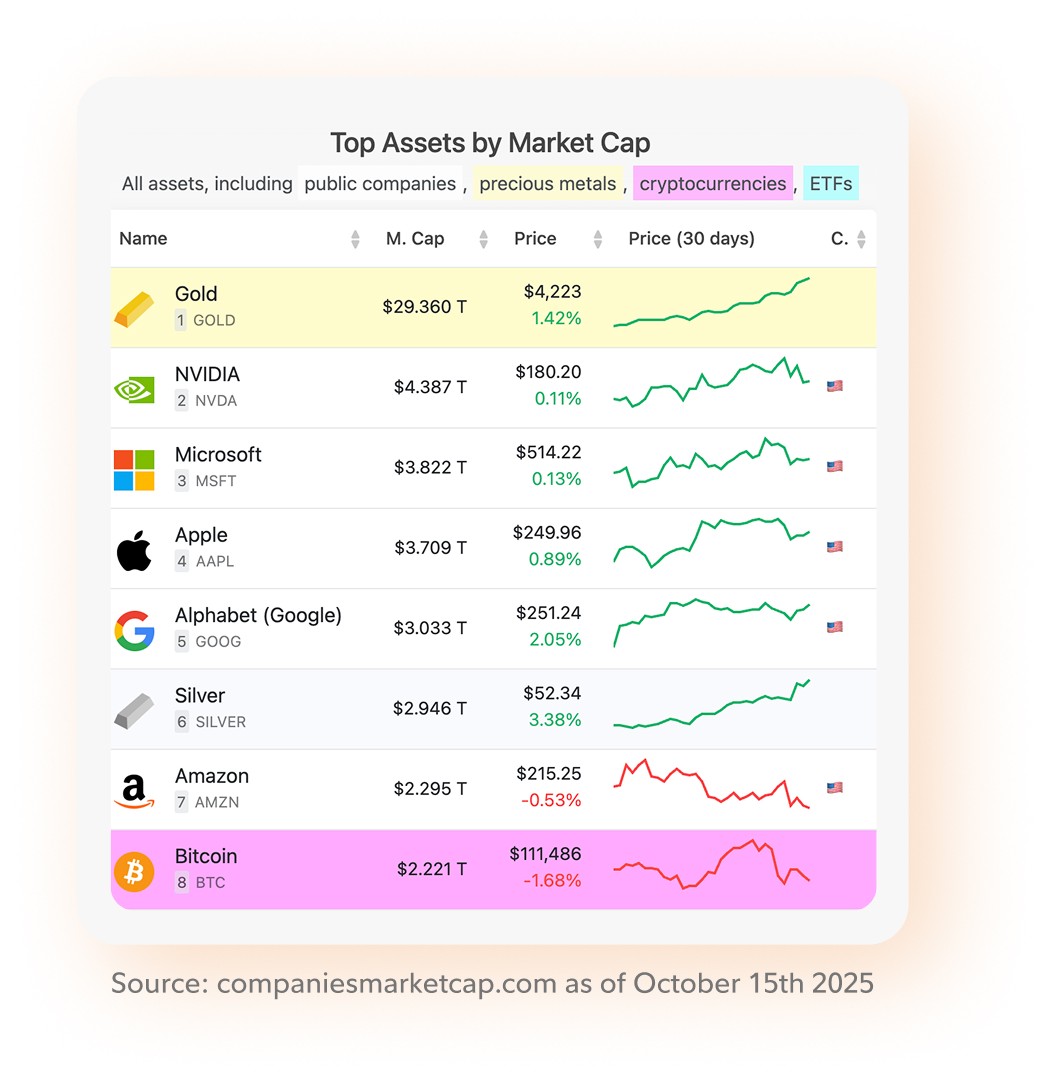Click the Price (30 days) column header
Screen dimensions: 1047x1083
[x=692, y=239]
